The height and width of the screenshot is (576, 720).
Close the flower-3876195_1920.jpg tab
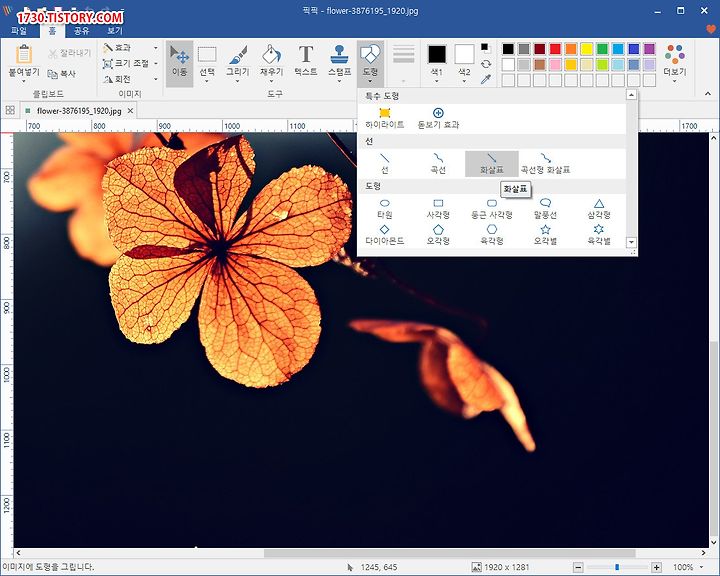click(x=130, y=111)
